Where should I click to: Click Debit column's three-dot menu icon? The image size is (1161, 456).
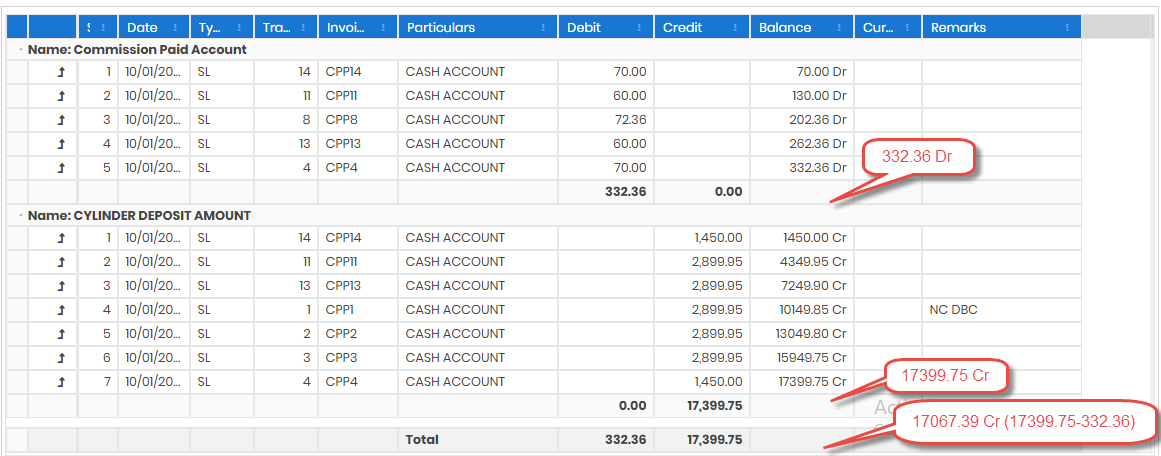640,28
